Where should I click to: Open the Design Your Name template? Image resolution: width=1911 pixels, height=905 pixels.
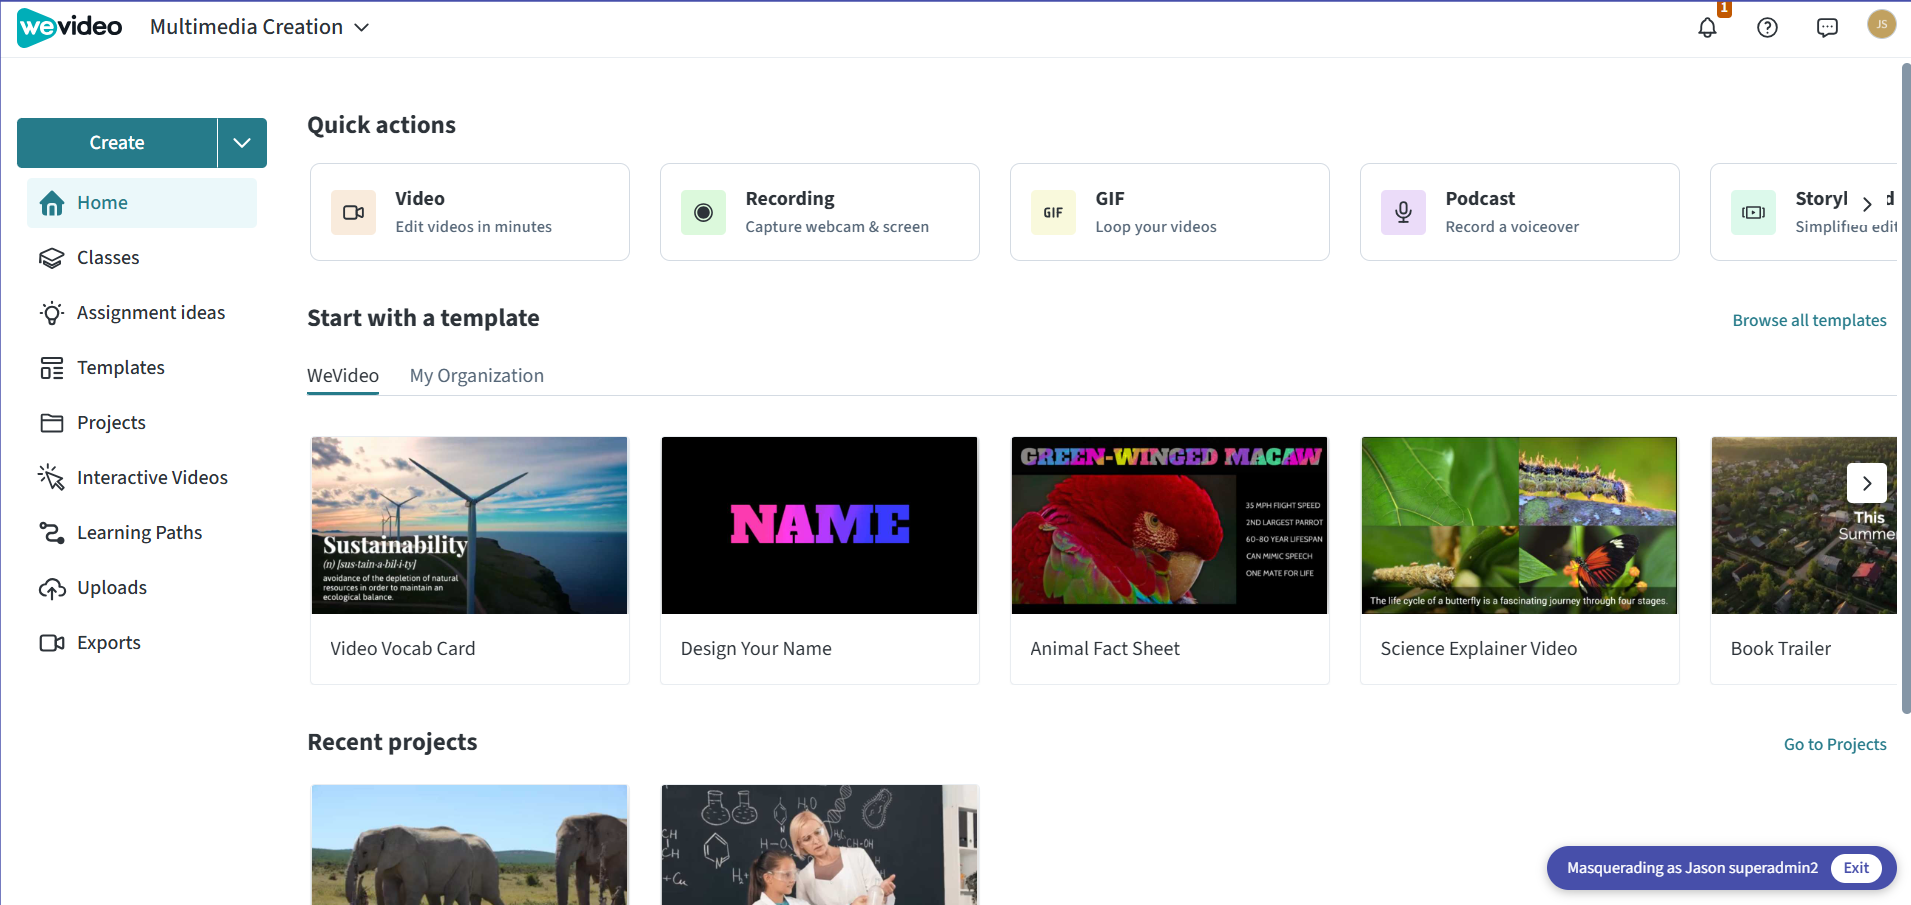click(820, 560)
